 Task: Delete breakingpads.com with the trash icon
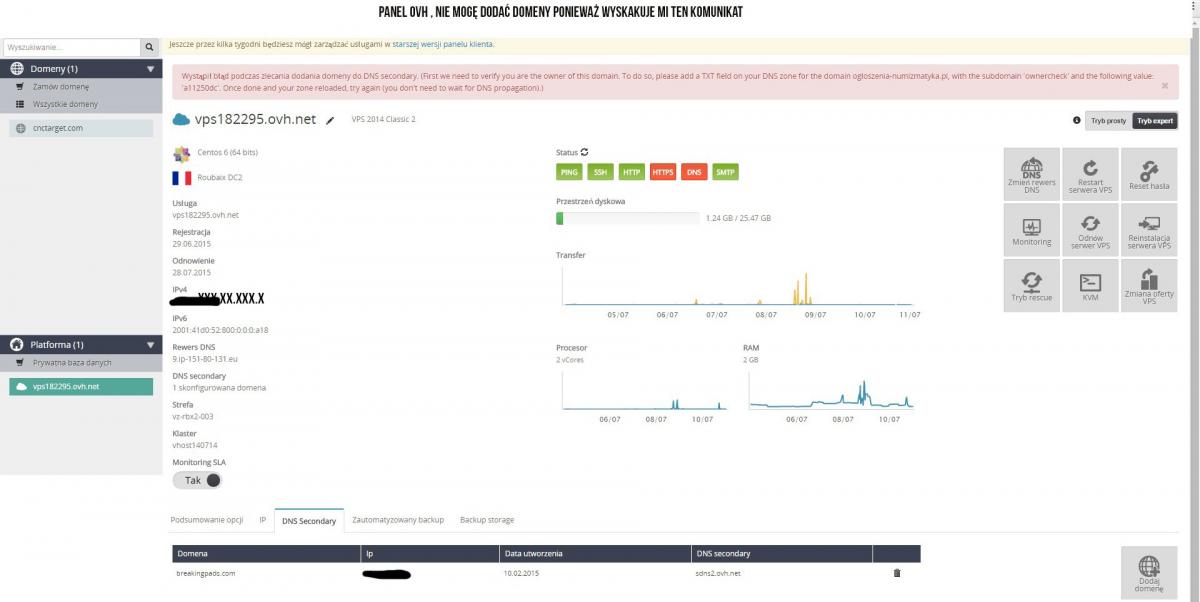click(897, 573)
